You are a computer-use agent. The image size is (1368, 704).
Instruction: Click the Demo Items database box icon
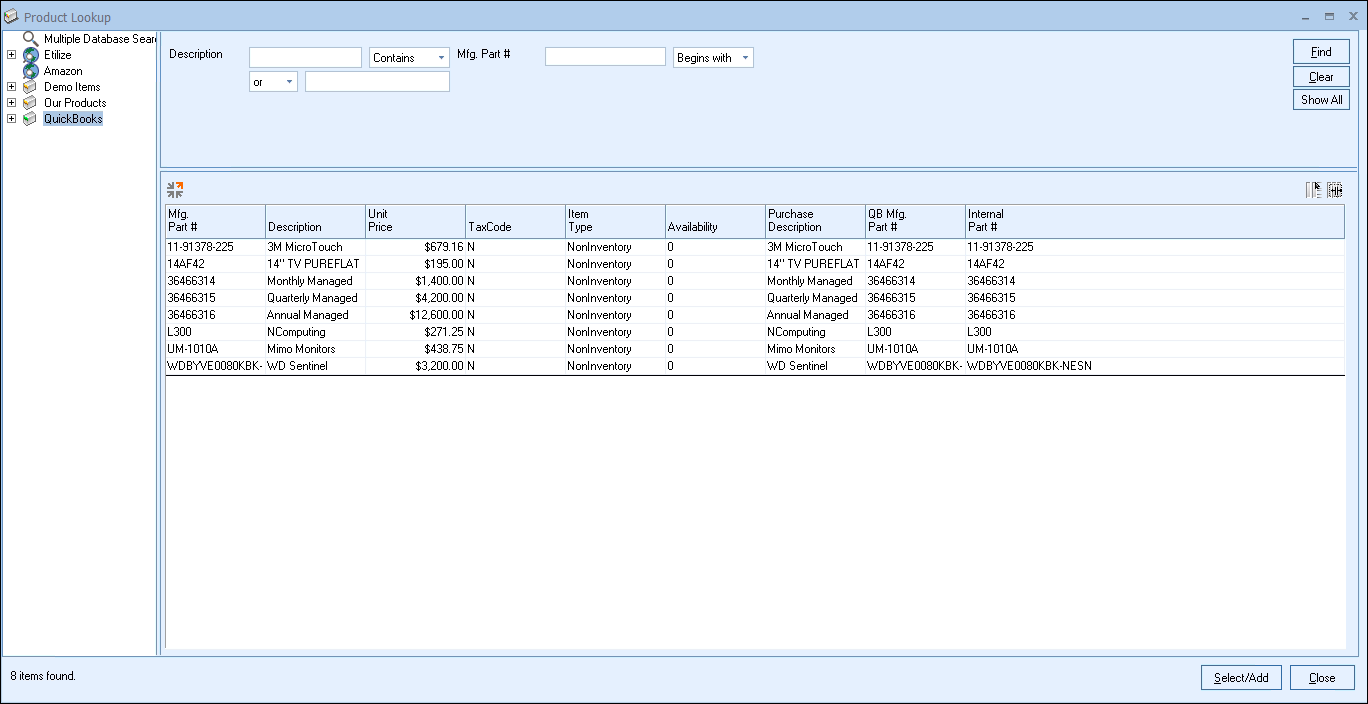click(30, 87)
